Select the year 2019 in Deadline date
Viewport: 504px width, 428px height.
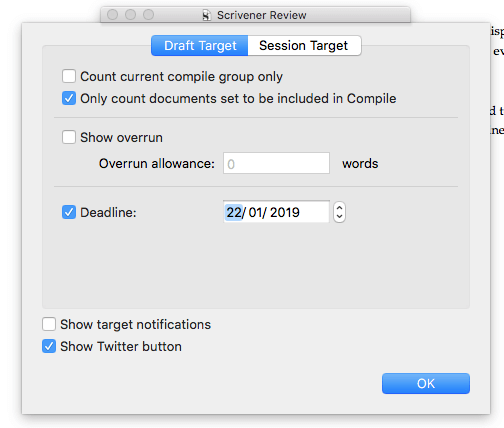click(x=285, y=212)
